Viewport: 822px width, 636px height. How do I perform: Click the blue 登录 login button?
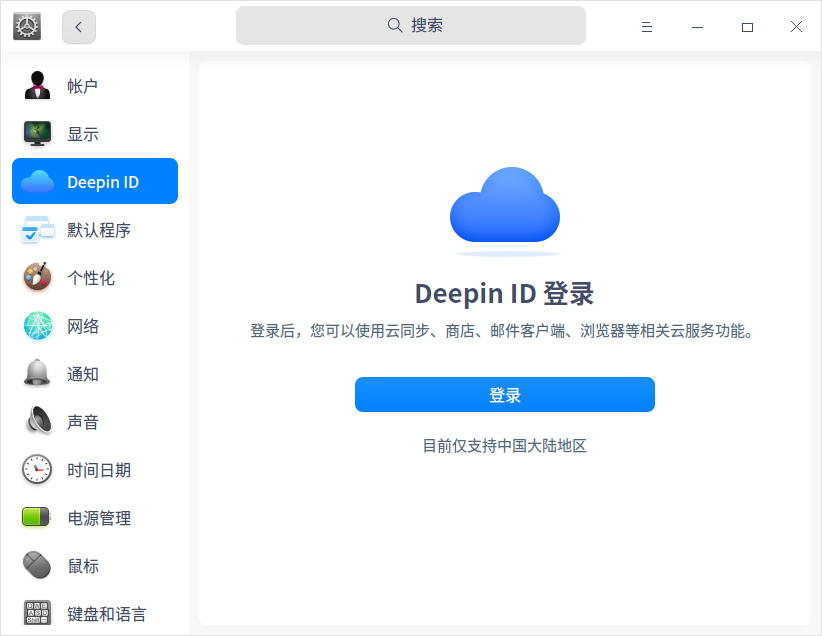click(505, 394)
